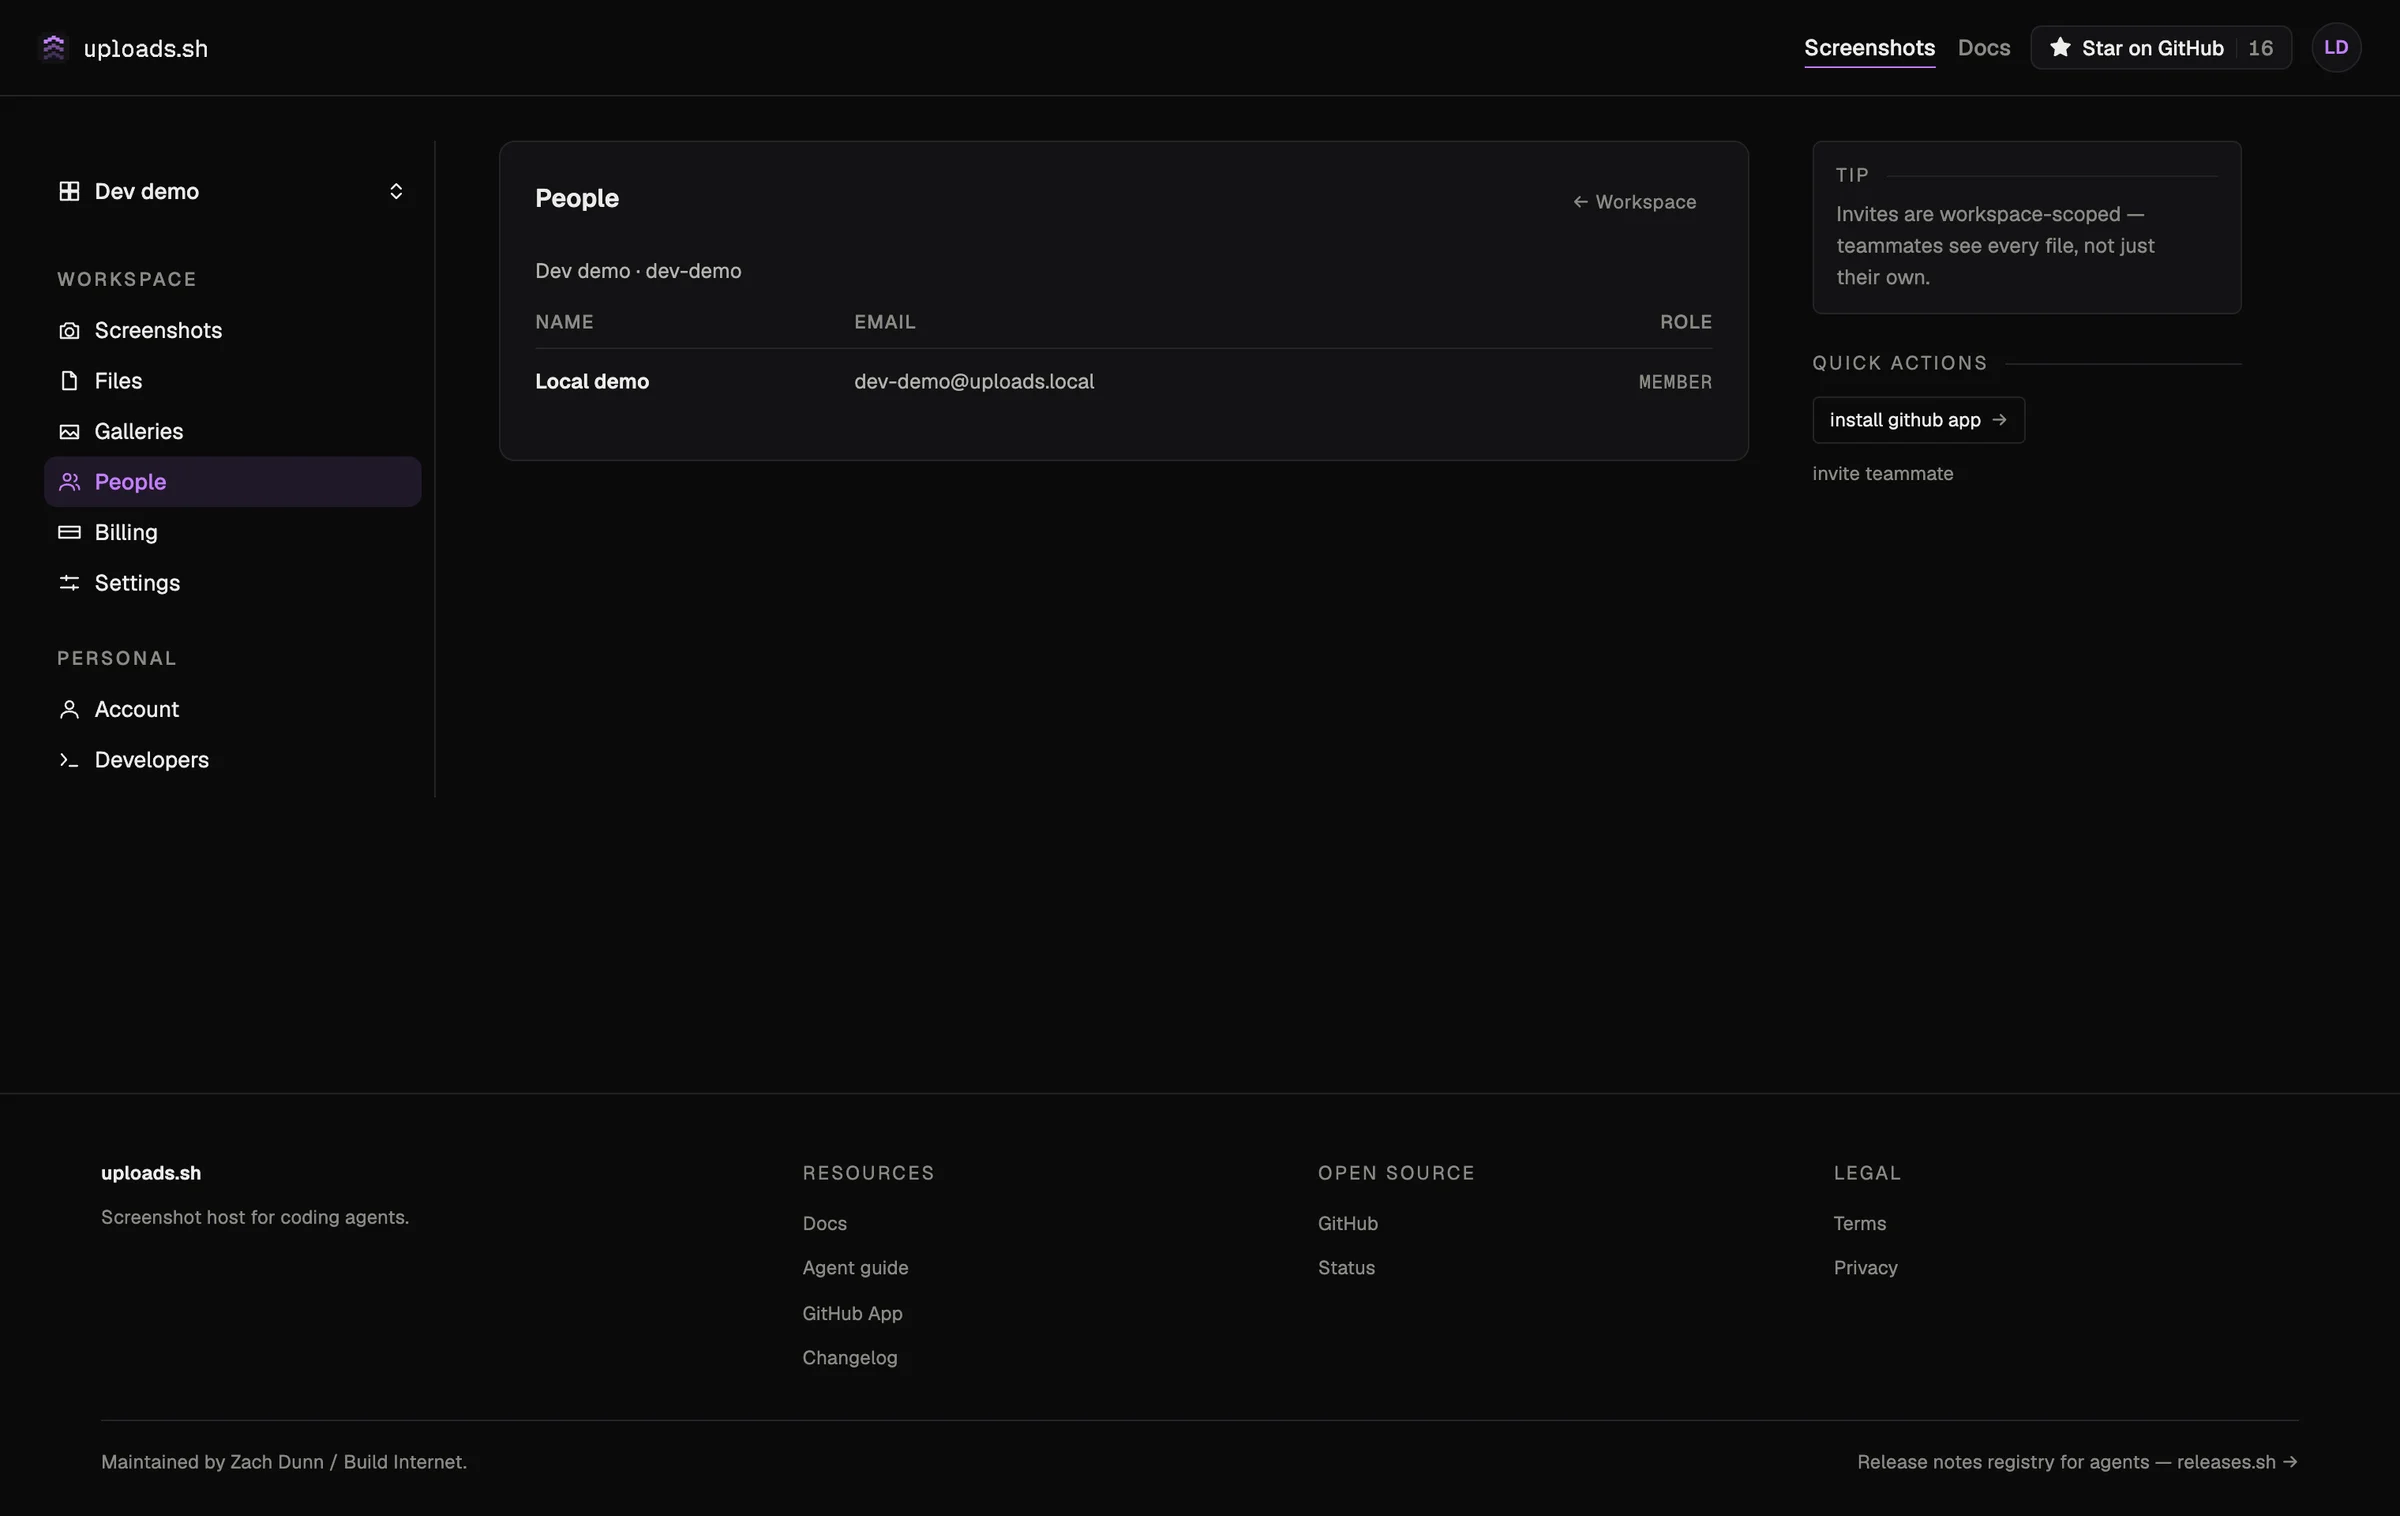Viewport: 2400px width, 1516px height.
Task: Click Maintained by Zach Dunn footer text
Action: pos(284,1462)
